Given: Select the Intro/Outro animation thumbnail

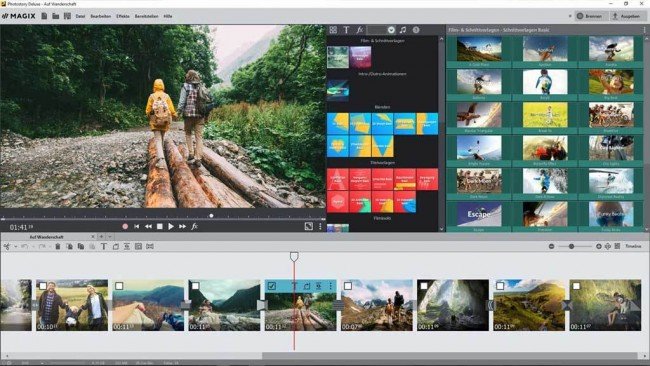Looking at the screenshot, I should [x=338, y=89].
